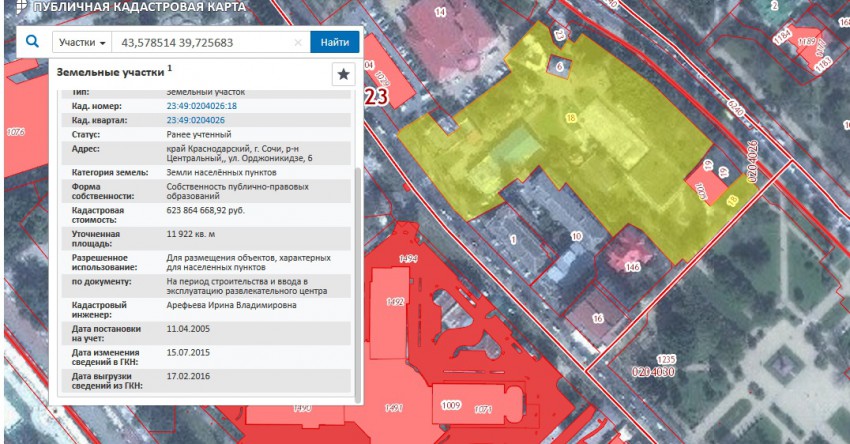
Task: Open the Участки search type dropdown
Action: click(82, 43)
